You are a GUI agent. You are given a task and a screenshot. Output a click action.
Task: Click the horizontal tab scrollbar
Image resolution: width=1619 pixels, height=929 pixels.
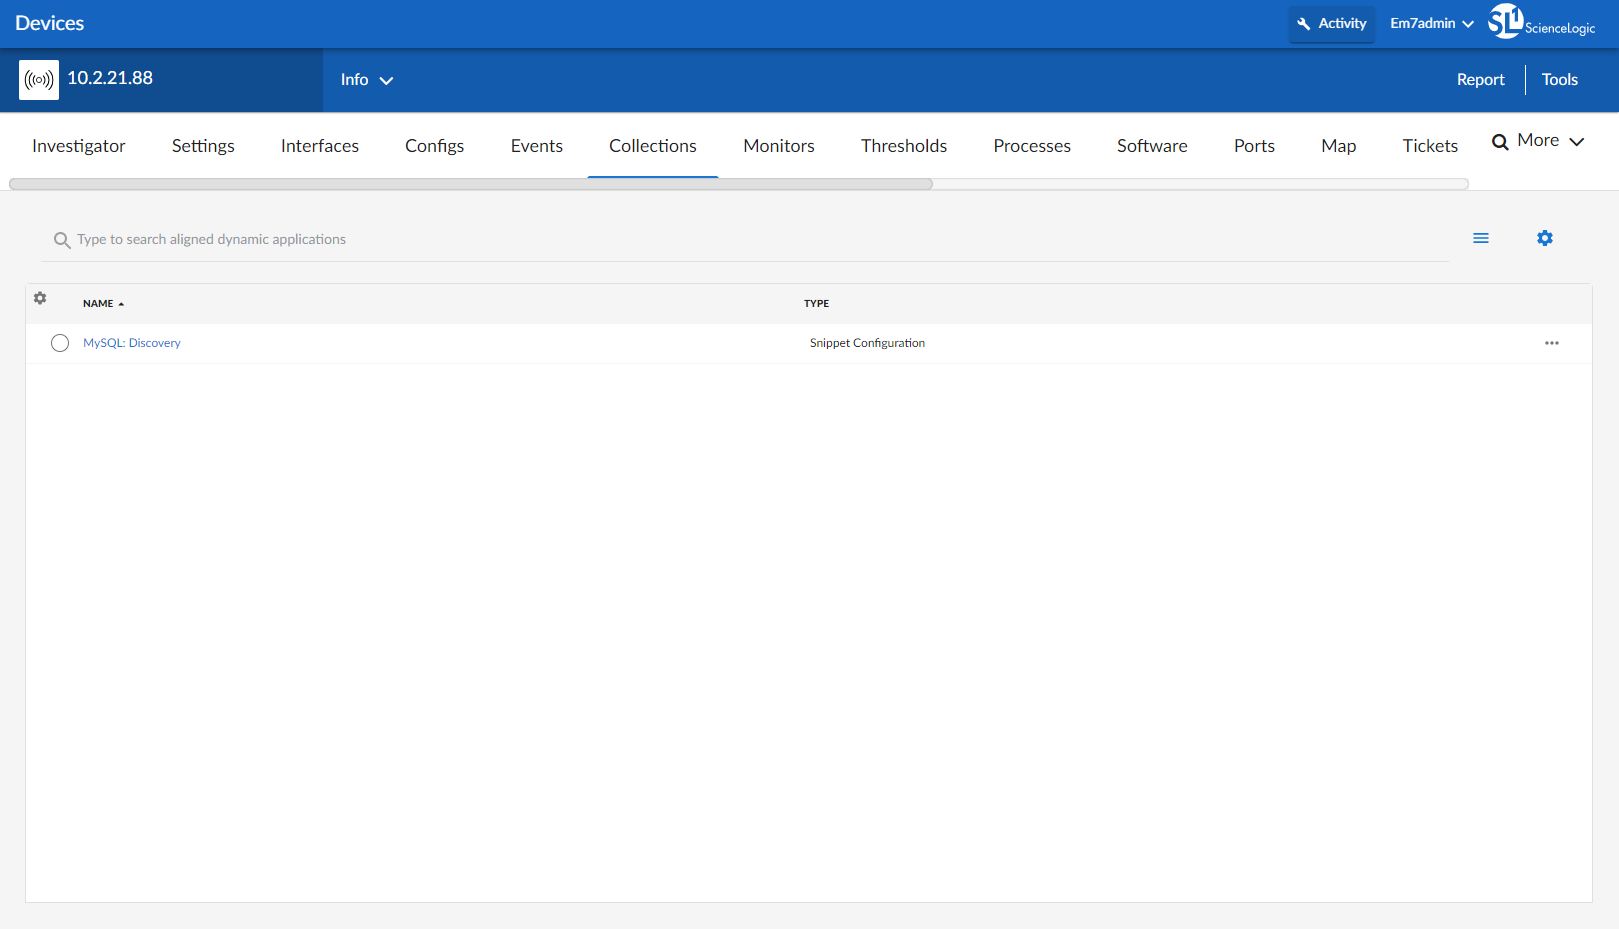[470, 184]
